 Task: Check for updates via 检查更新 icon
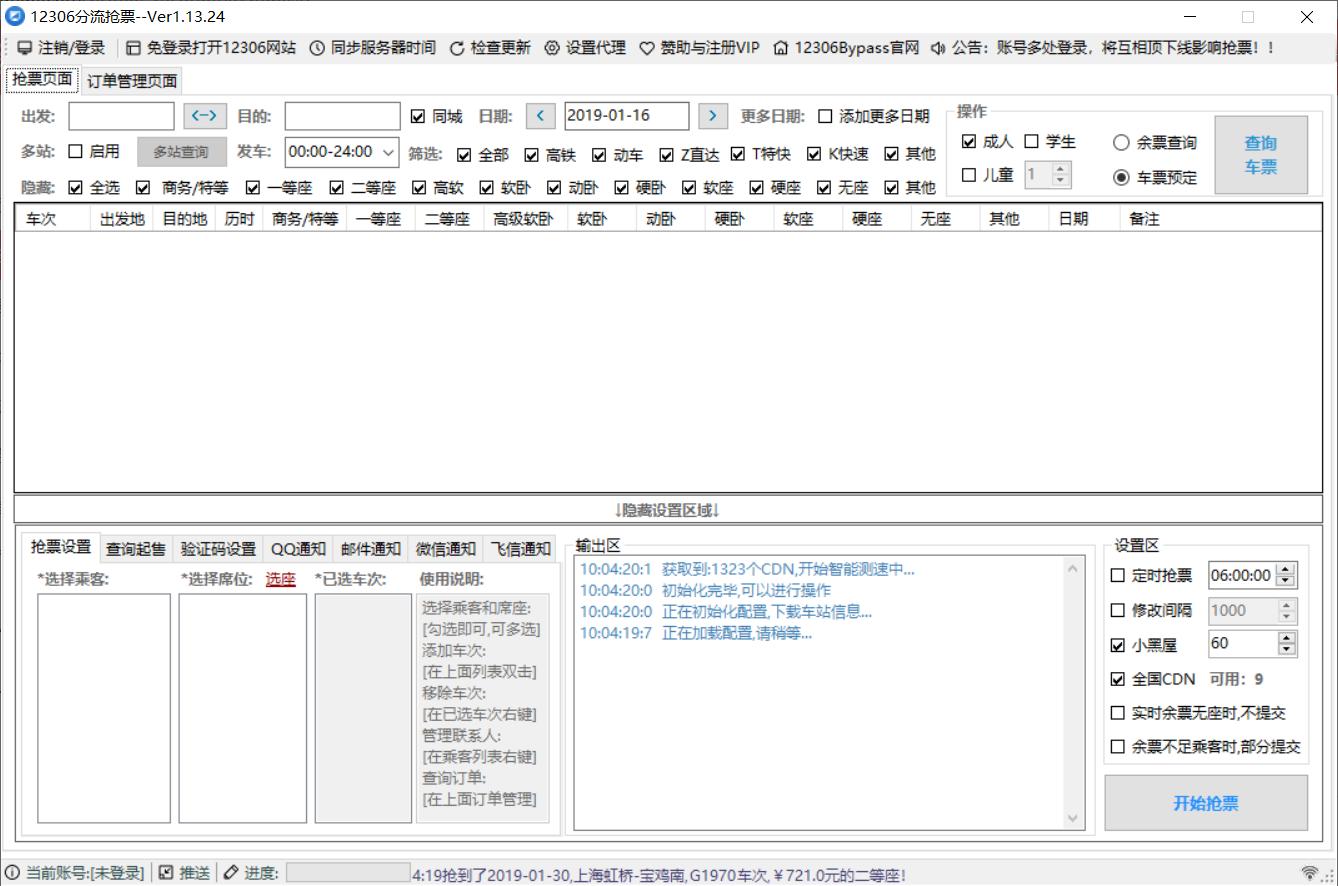click(456, 47)
